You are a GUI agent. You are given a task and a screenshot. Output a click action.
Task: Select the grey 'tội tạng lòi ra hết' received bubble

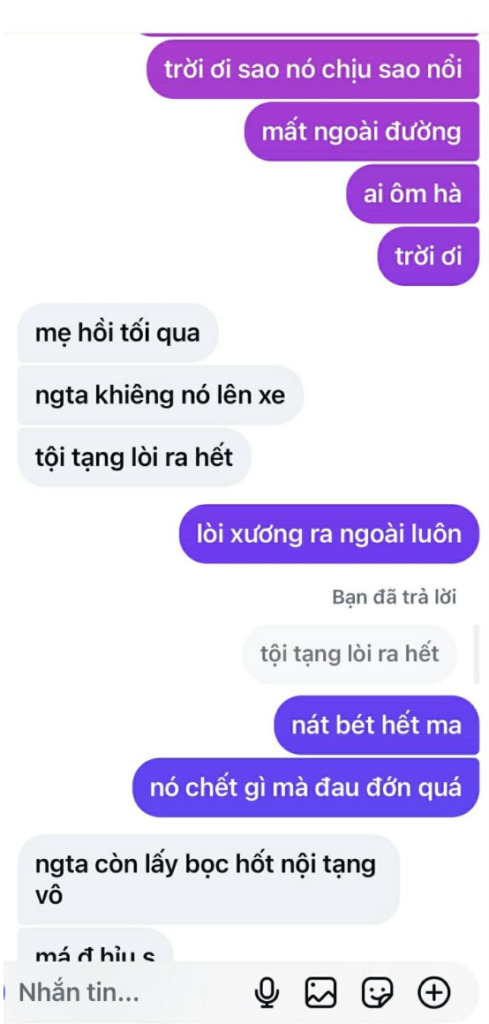click(134, 457)
